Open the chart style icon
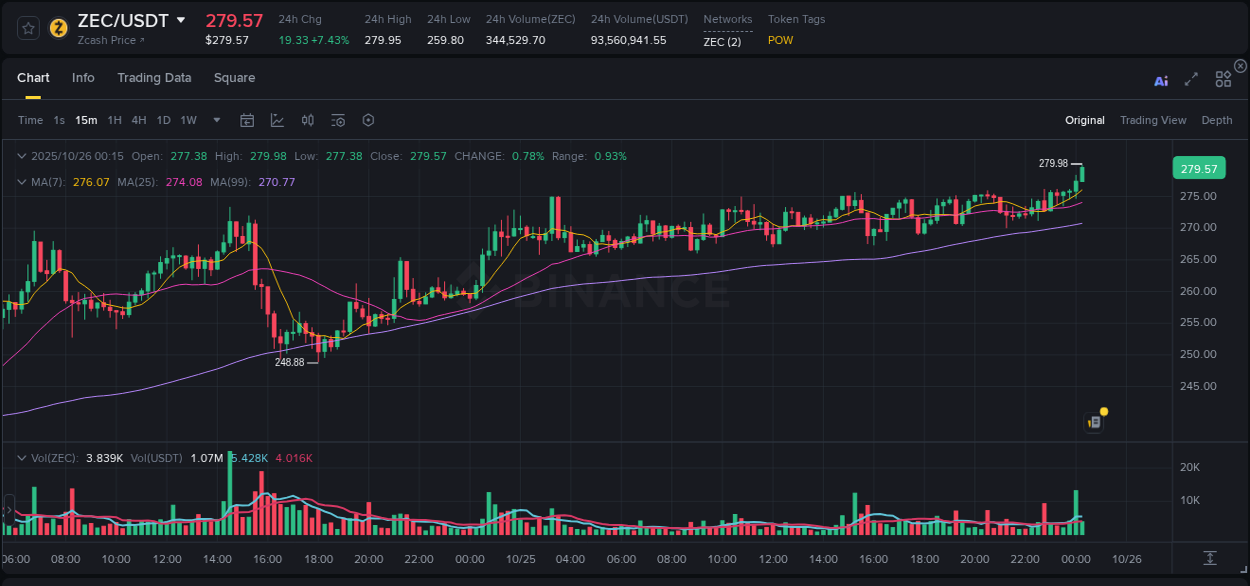Viewport: 1250px width, 586px height. click(x=277, y=120)
